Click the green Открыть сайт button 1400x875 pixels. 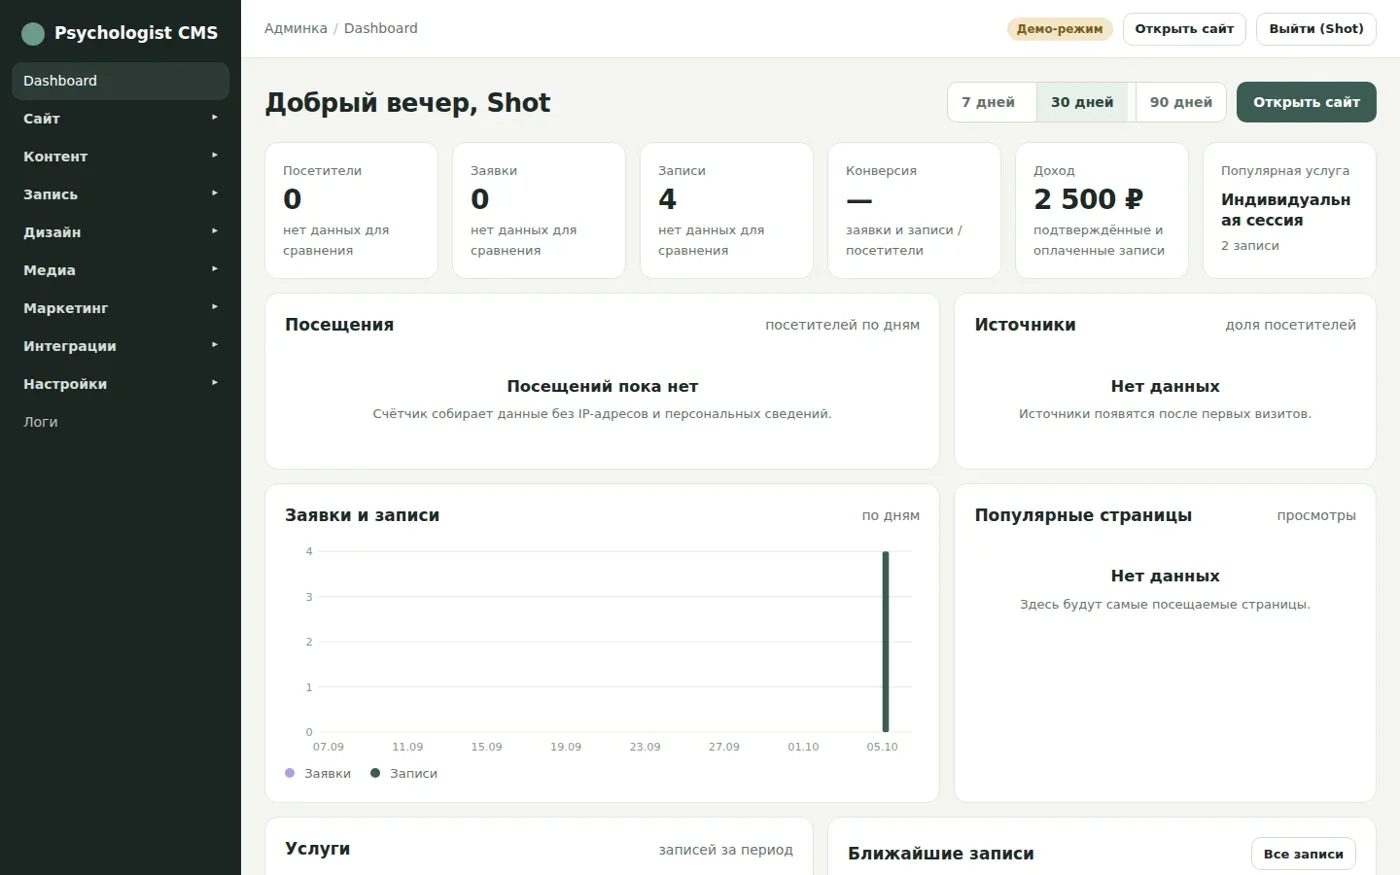tap(1306, 102)
